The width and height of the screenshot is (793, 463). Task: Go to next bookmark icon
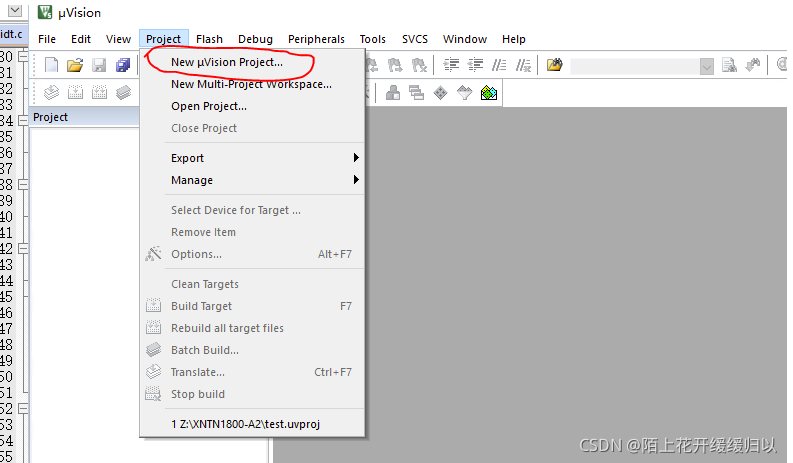pos(395,65)
